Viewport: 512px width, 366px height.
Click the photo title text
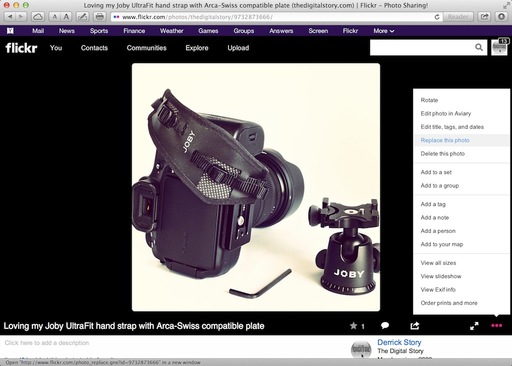(134, 326)
